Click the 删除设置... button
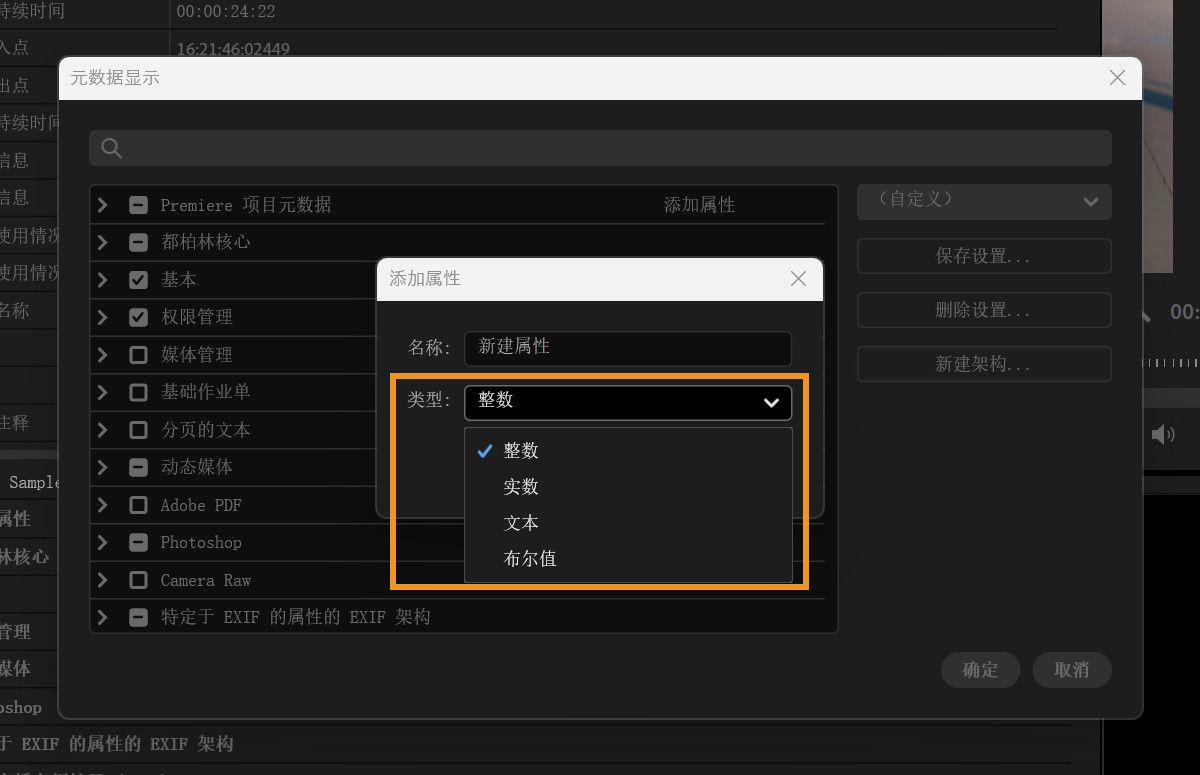Screen dimensions: 1200x775 click(x=984, y=310)
